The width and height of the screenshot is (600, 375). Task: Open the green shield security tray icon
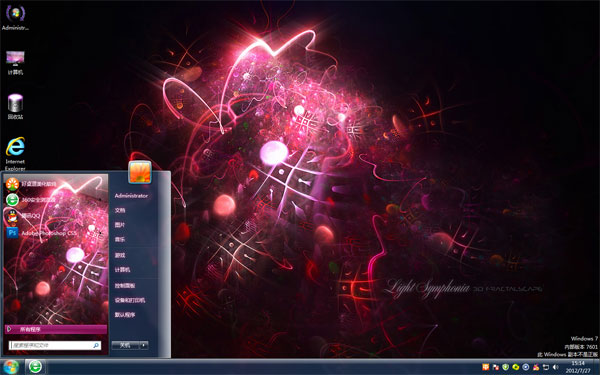coord(505,367)
